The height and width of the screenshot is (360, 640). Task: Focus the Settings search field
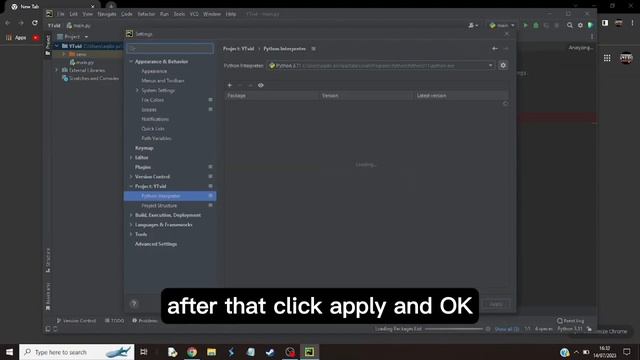[x=170, y=49]
